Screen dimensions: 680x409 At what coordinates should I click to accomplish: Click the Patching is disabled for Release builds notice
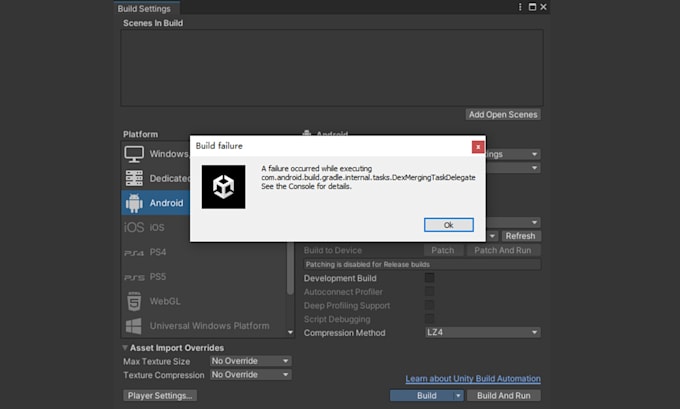coord(422,264)
